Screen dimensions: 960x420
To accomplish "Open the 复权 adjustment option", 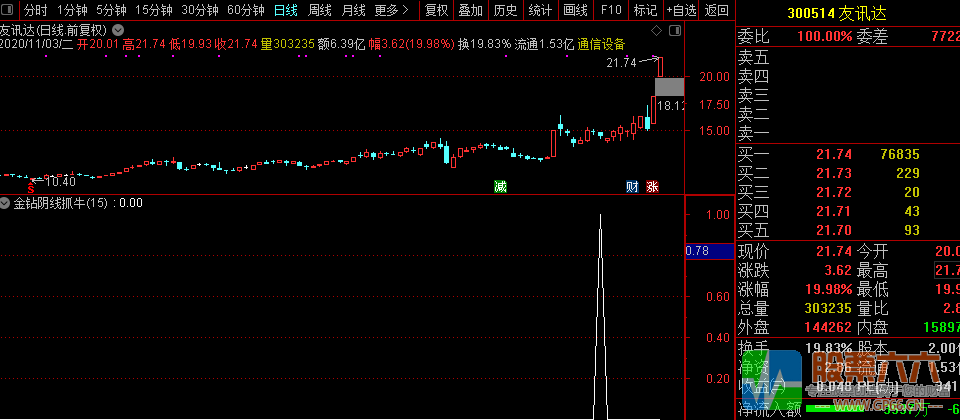I will 437,10.
